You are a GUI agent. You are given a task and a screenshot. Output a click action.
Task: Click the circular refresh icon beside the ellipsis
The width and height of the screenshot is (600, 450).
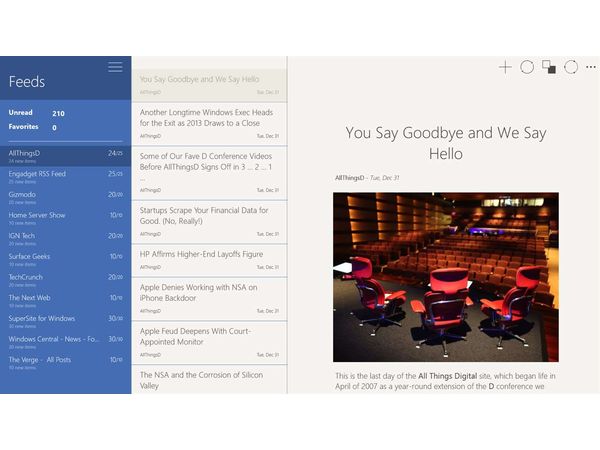coord(571,67)
